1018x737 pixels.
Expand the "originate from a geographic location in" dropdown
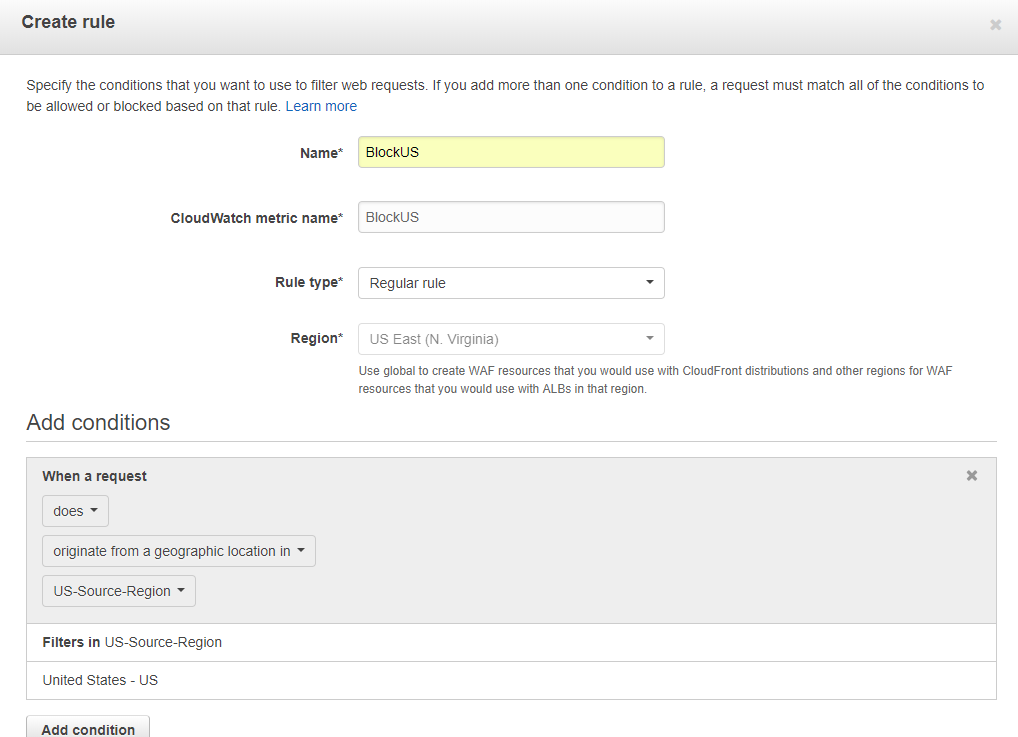[x=178, y=551]
